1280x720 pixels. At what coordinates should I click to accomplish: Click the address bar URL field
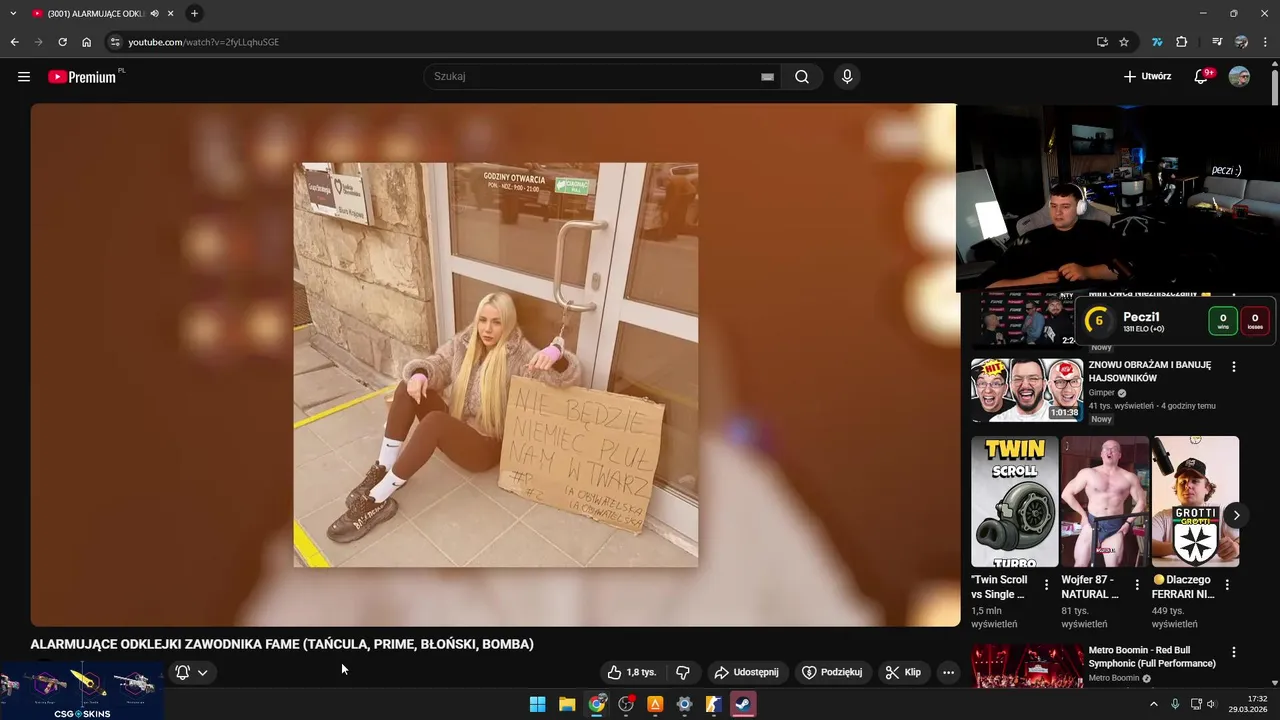(x=600, y=42)
